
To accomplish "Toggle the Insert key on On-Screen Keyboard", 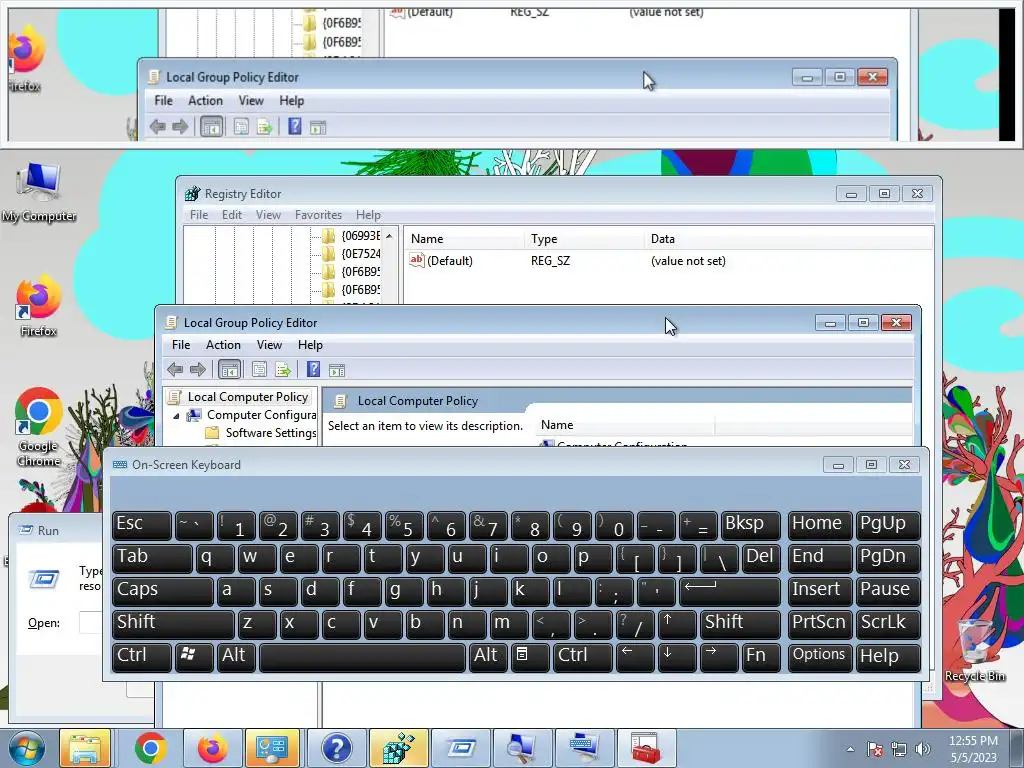I will click(820, 591).
